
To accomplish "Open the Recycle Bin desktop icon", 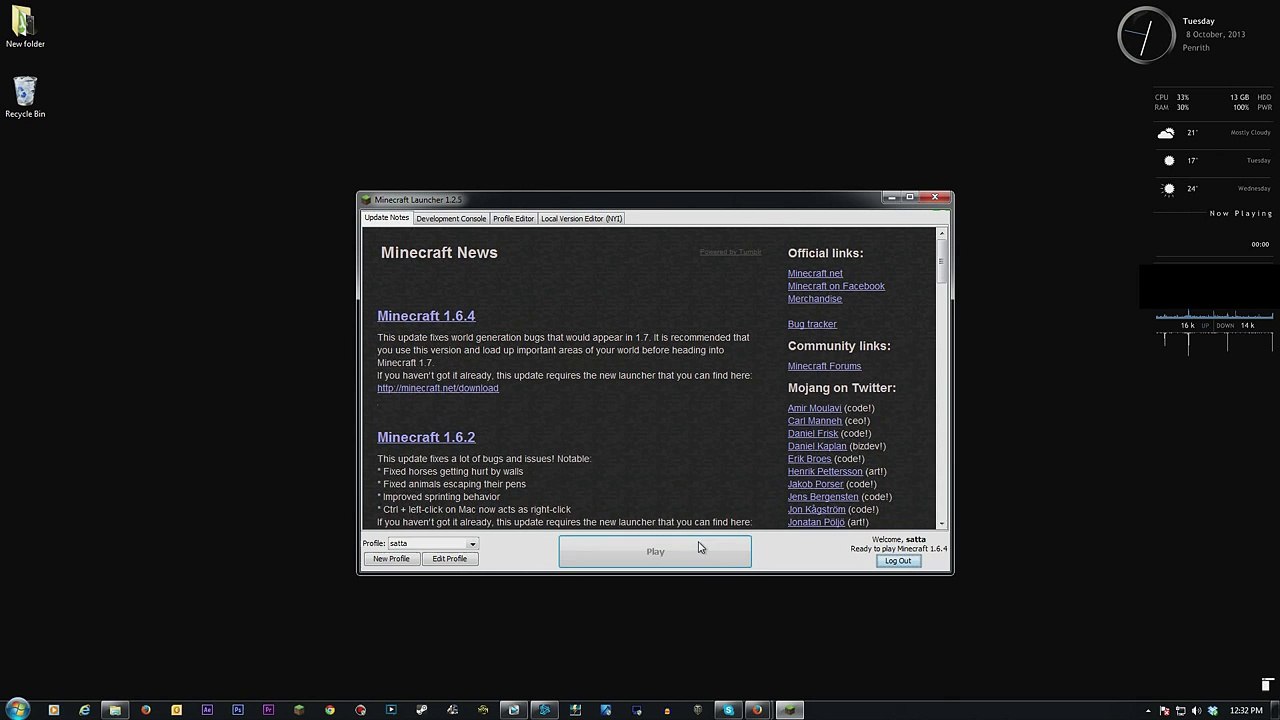I will 25,97.
